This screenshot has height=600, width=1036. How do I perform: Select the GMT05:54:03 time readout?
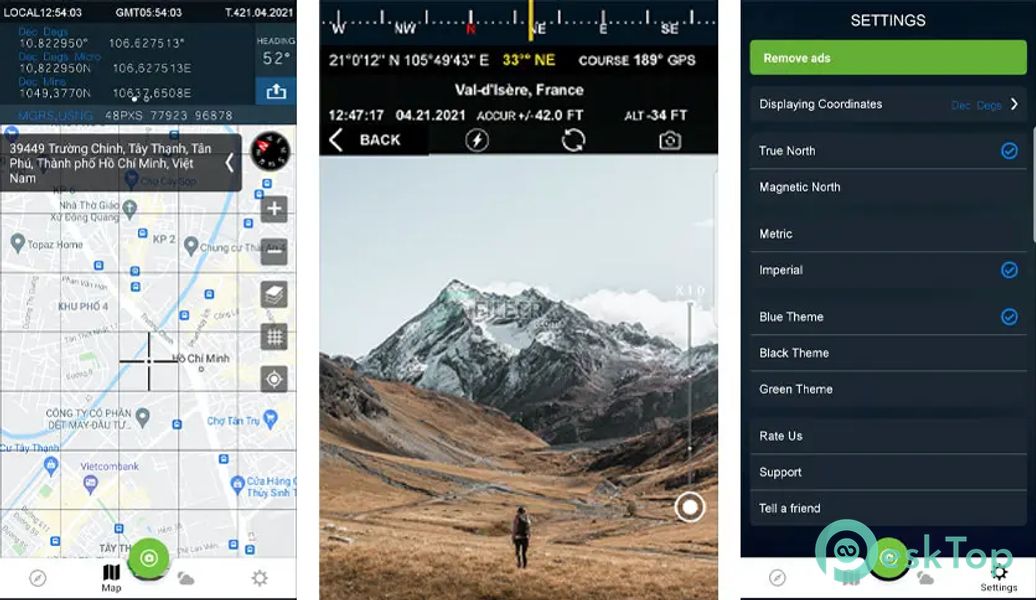(x=148, y=12)
